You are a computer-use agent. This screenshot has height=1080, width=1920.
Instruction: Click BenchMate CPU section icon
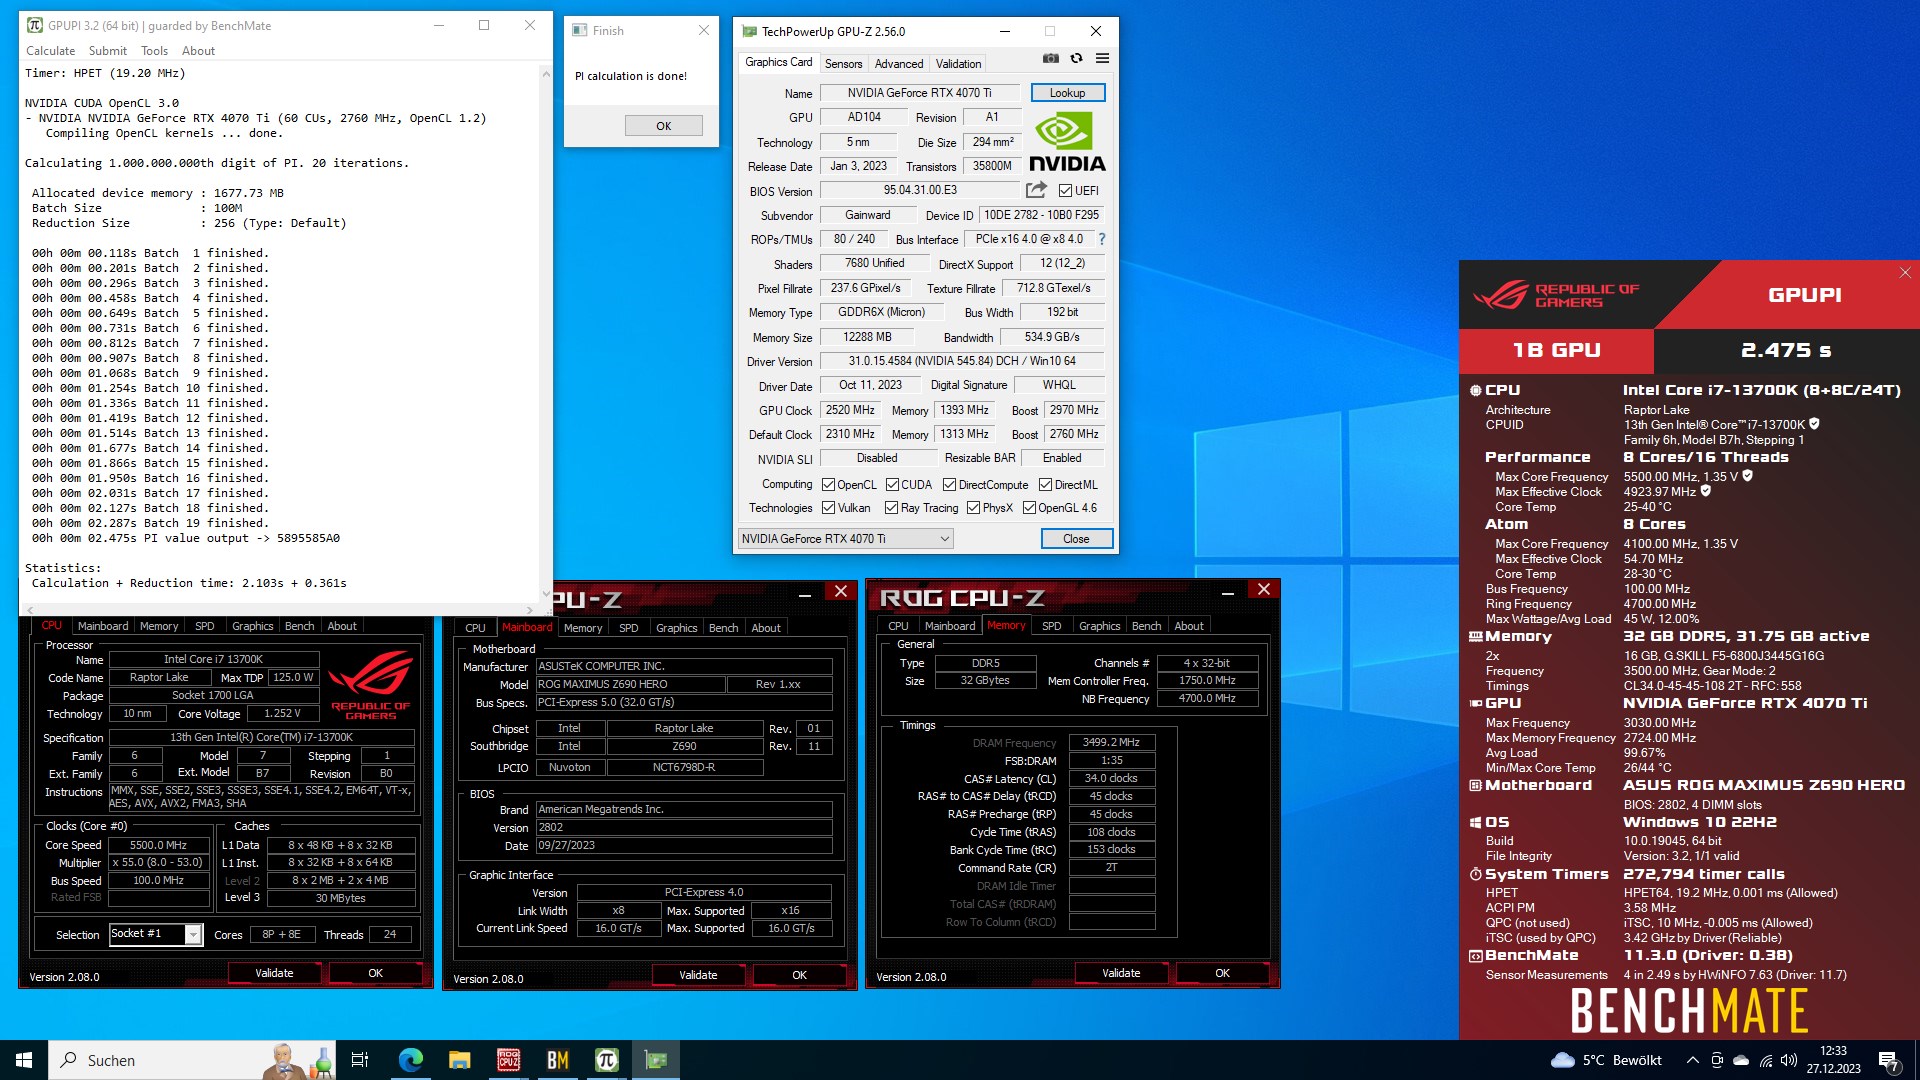point(1475,391)
